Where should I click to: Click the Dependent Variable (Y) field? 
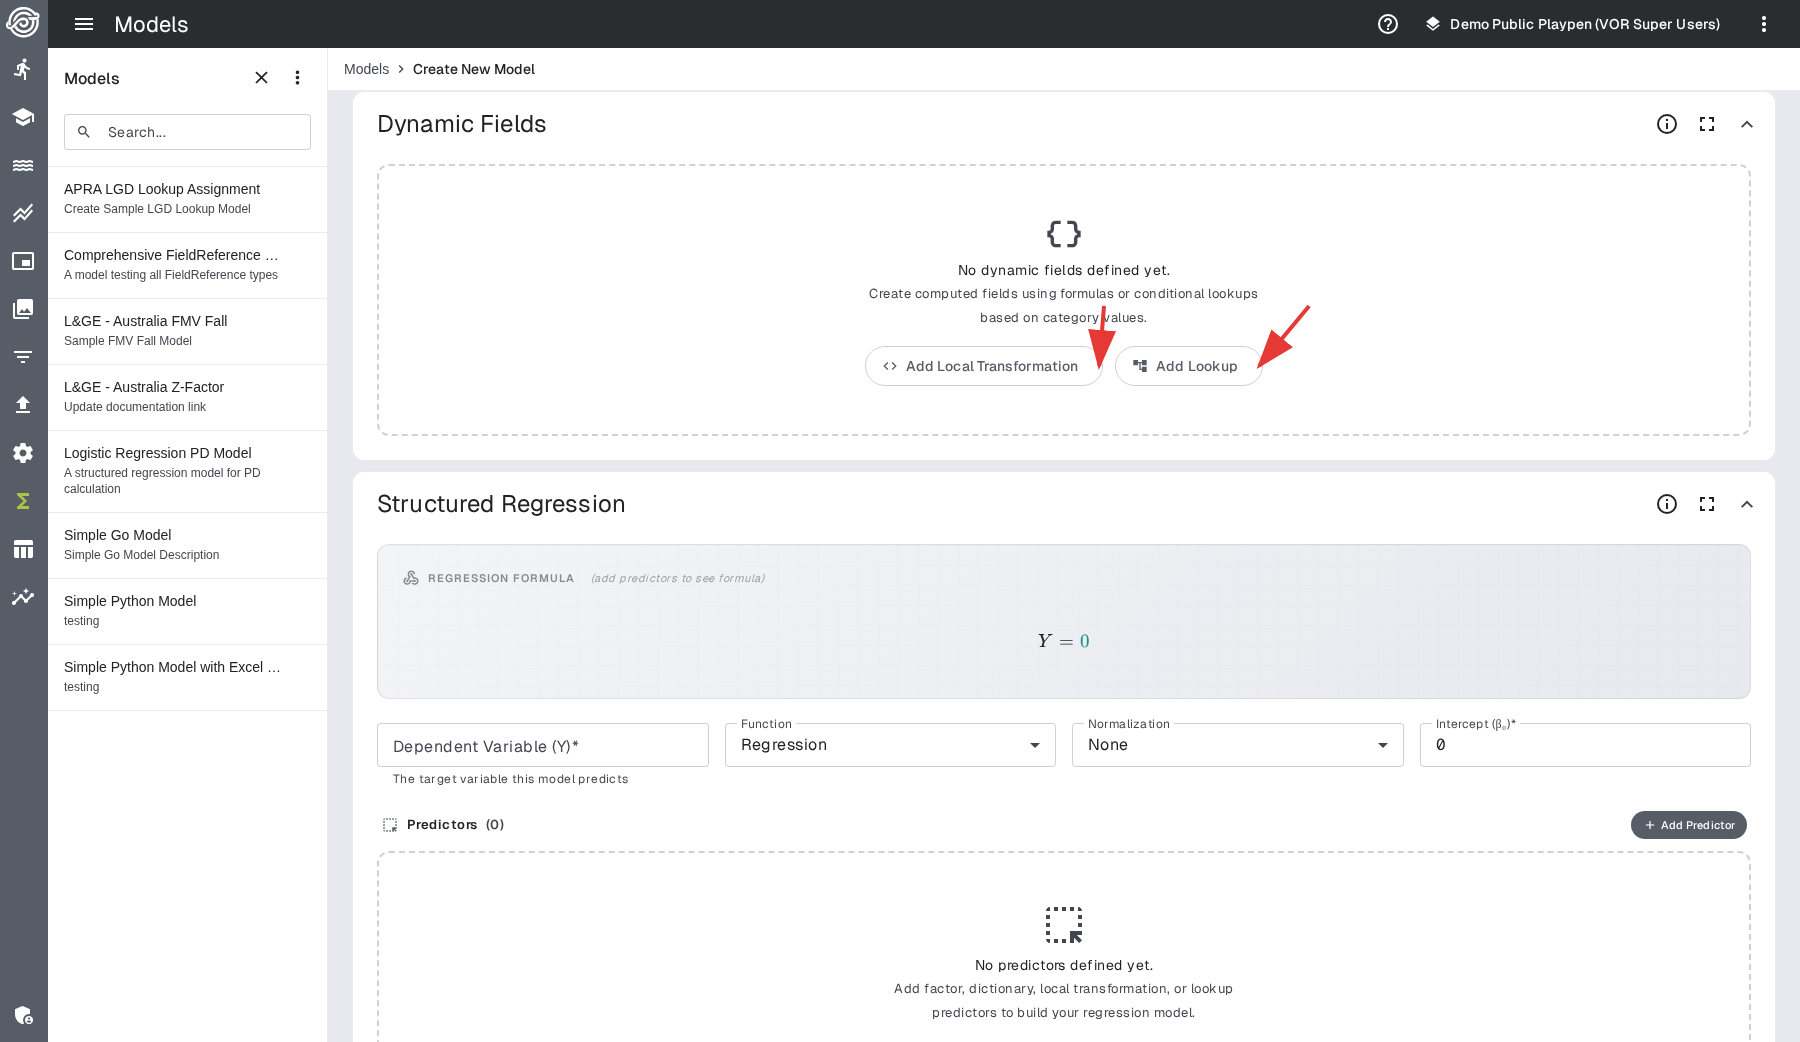click(542, 746)
